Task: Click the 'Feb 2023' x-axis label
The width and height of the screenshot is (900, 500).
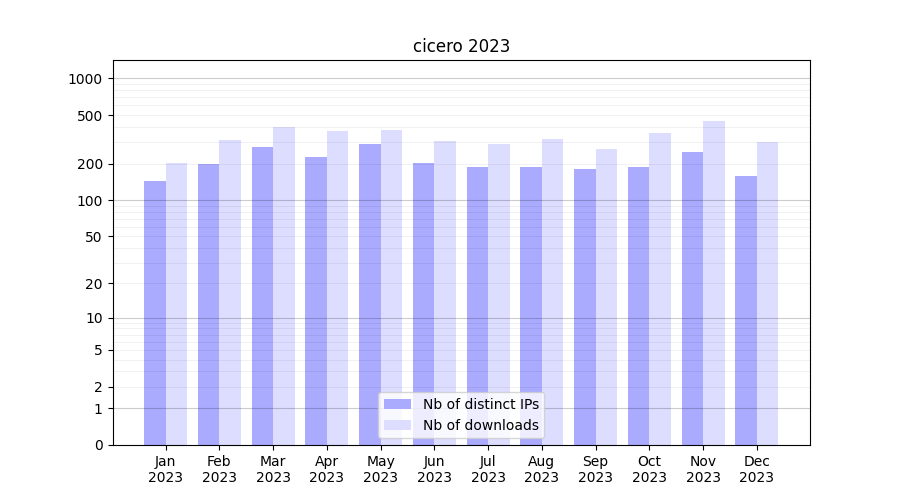Action: [x=219, y=469]
